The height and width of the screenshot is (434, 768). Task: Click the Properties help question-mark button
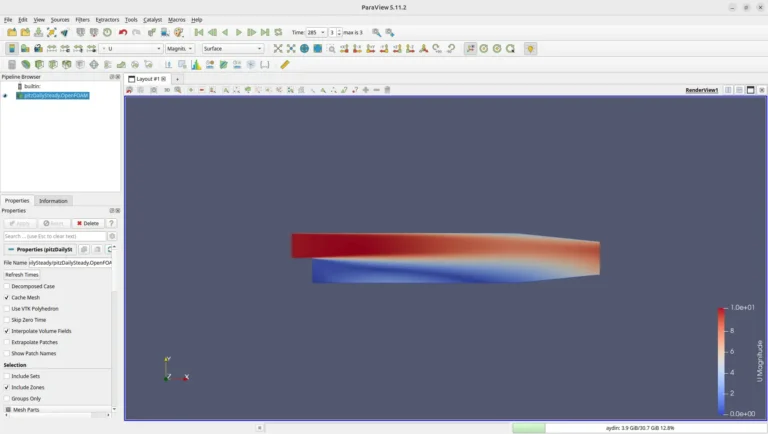(111, 223)
